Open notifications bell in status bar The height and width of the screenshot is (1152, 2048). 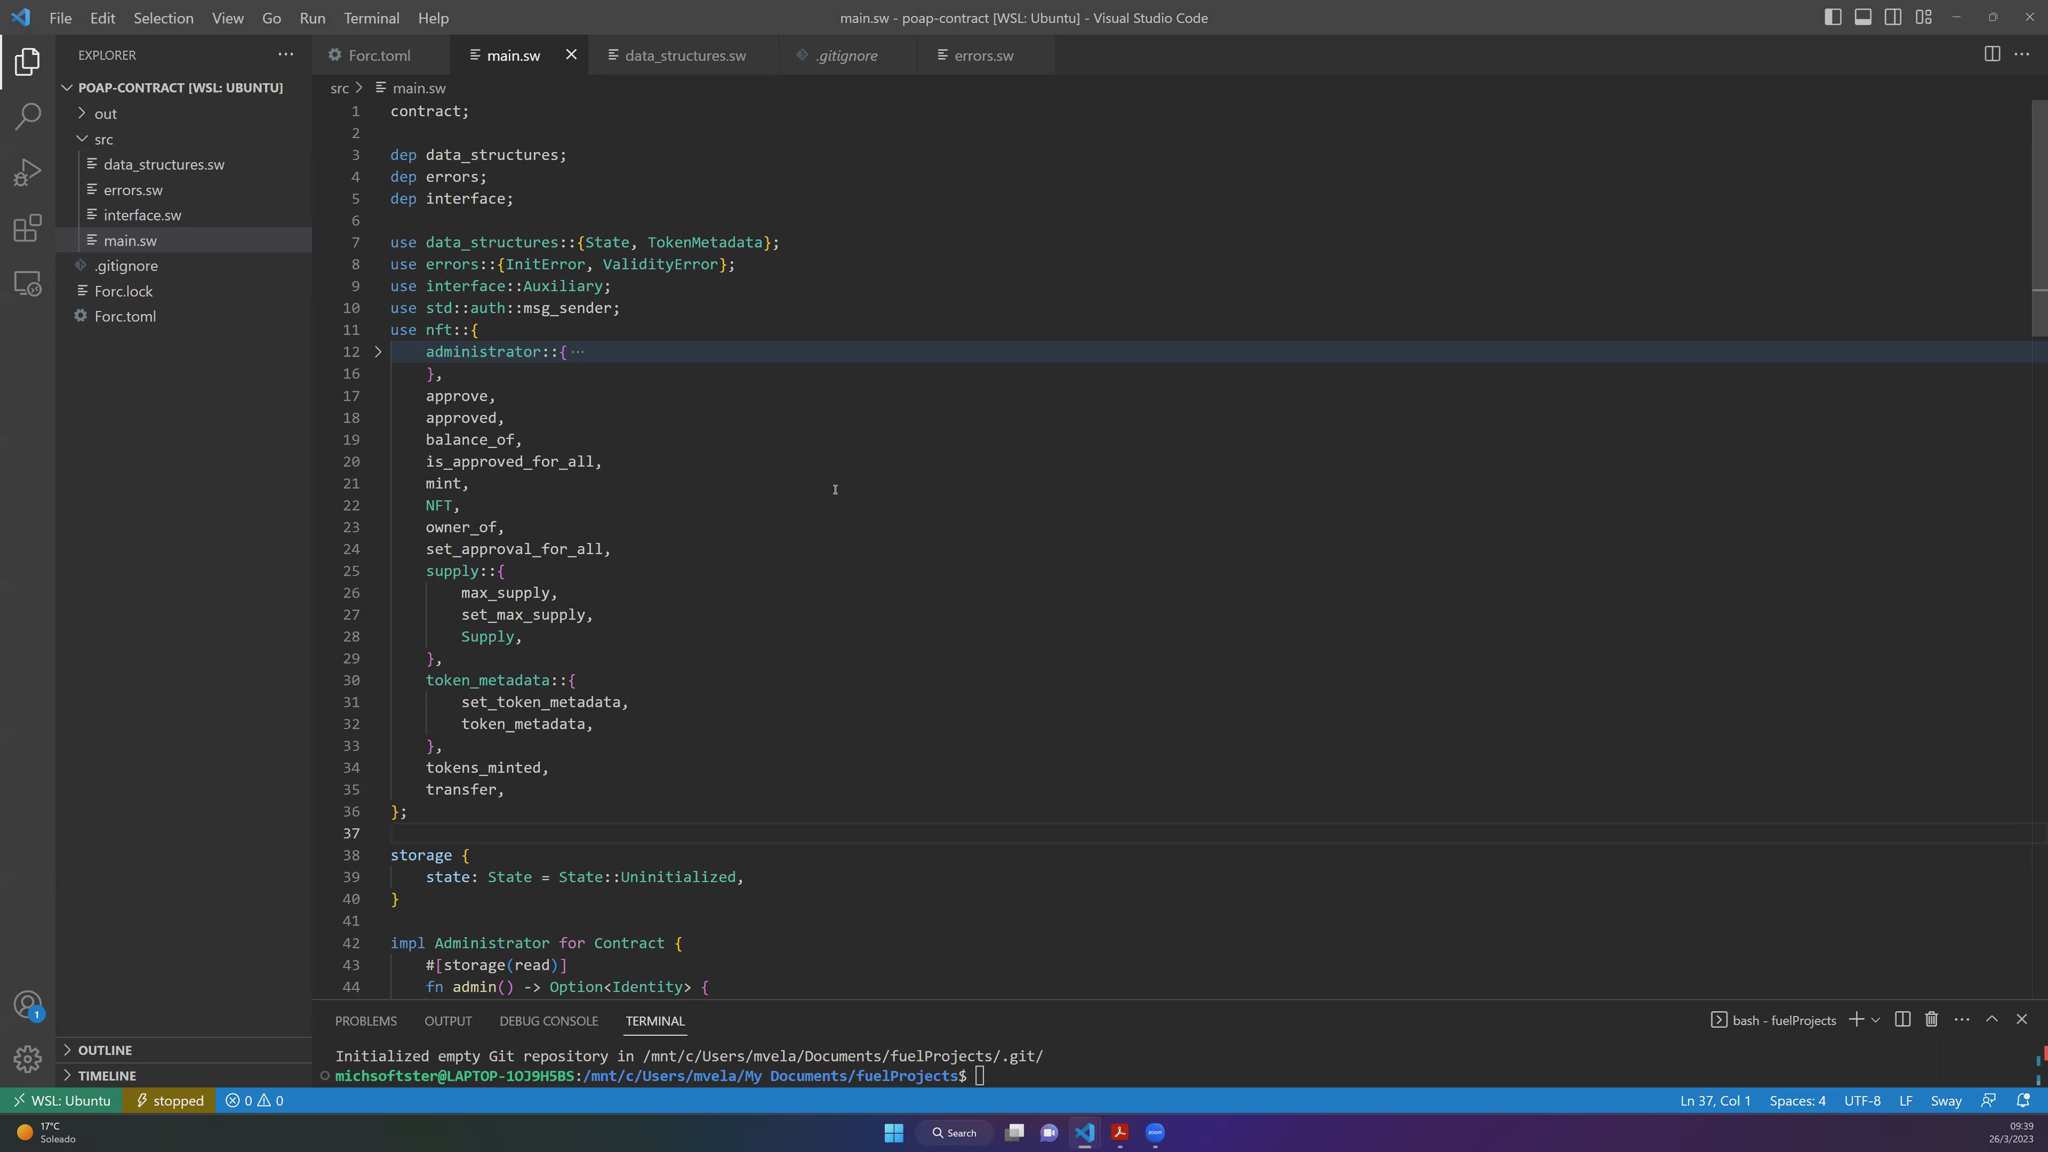(x=2022, y=1100)
